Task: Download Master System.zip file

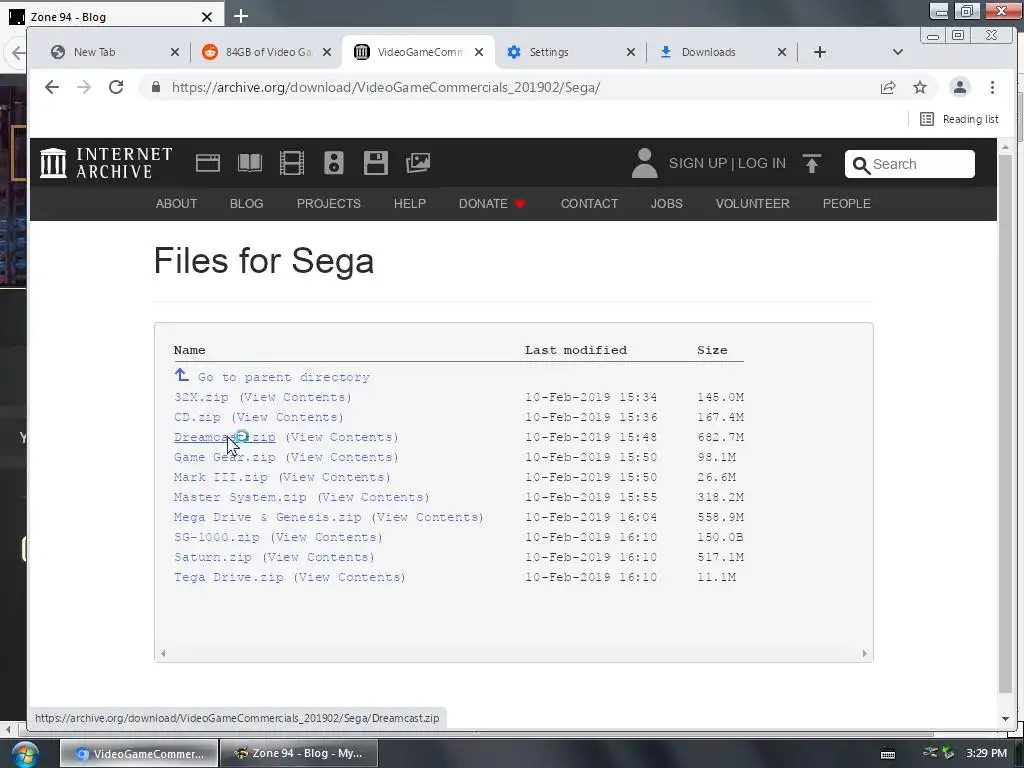Action: (x=240, y=497)
